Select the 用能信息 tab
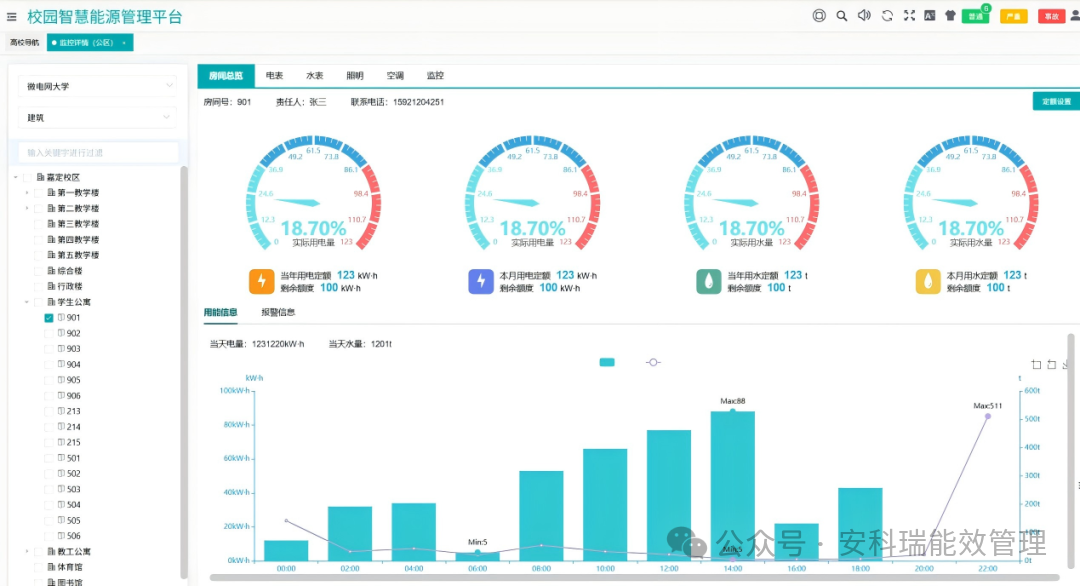Screen dimensions: 1080x586 [x=220, y=312]
